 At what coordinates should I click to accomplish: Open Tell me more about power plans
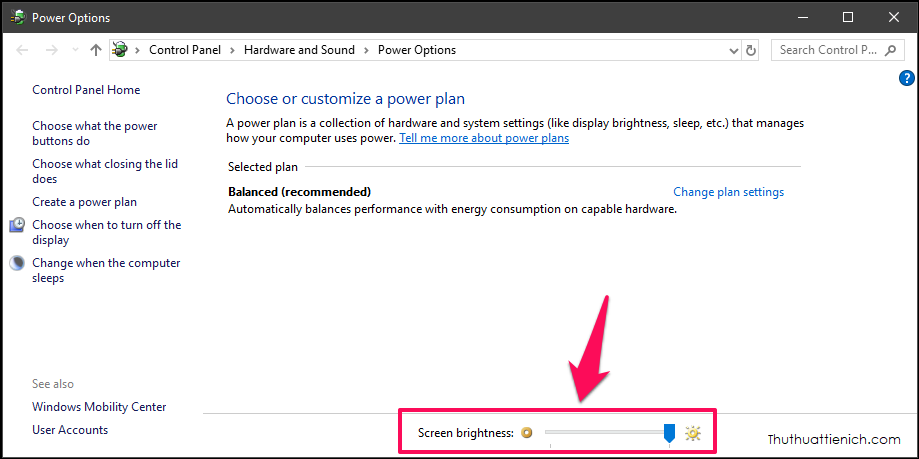484,138
